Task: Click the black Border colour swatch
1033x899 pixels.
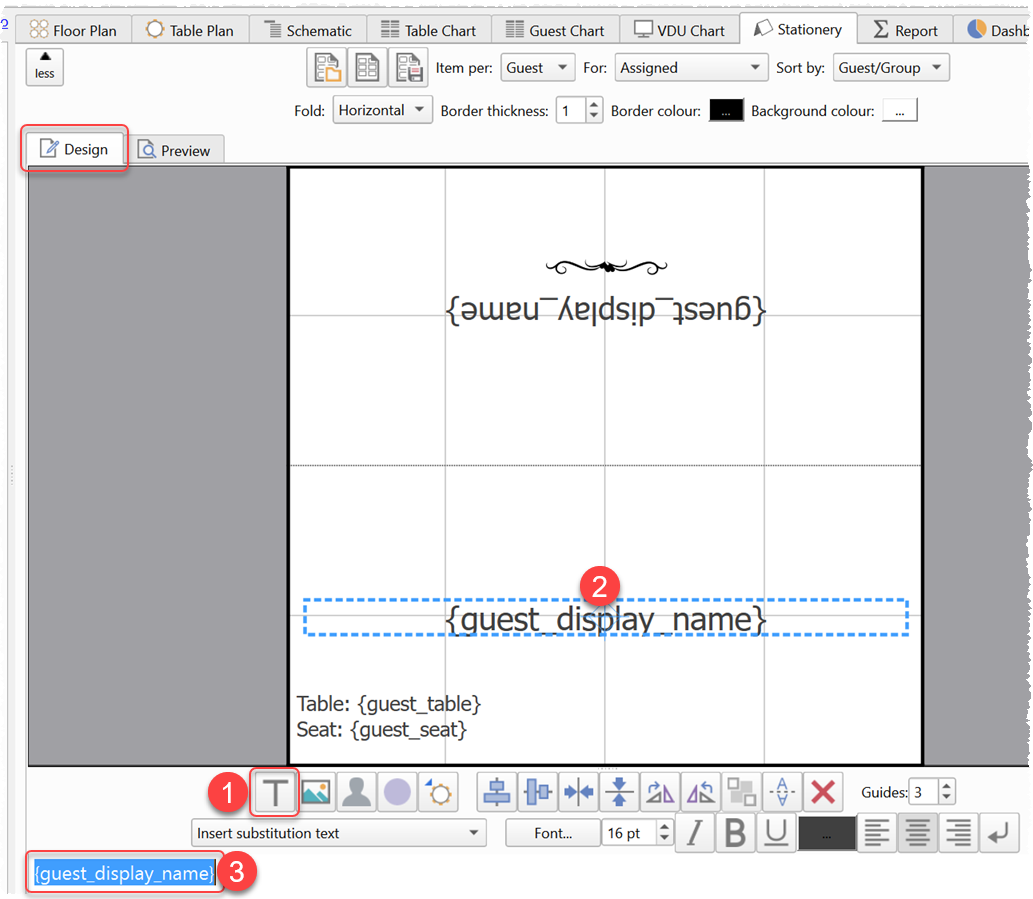Action: click(x=726, y=111)
